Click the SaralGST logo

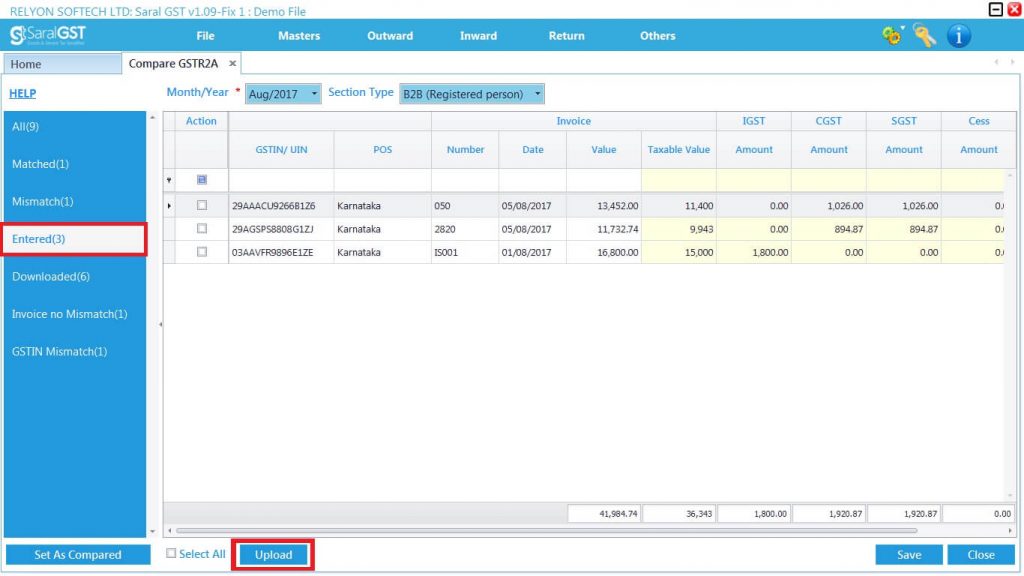click(47, 35)
